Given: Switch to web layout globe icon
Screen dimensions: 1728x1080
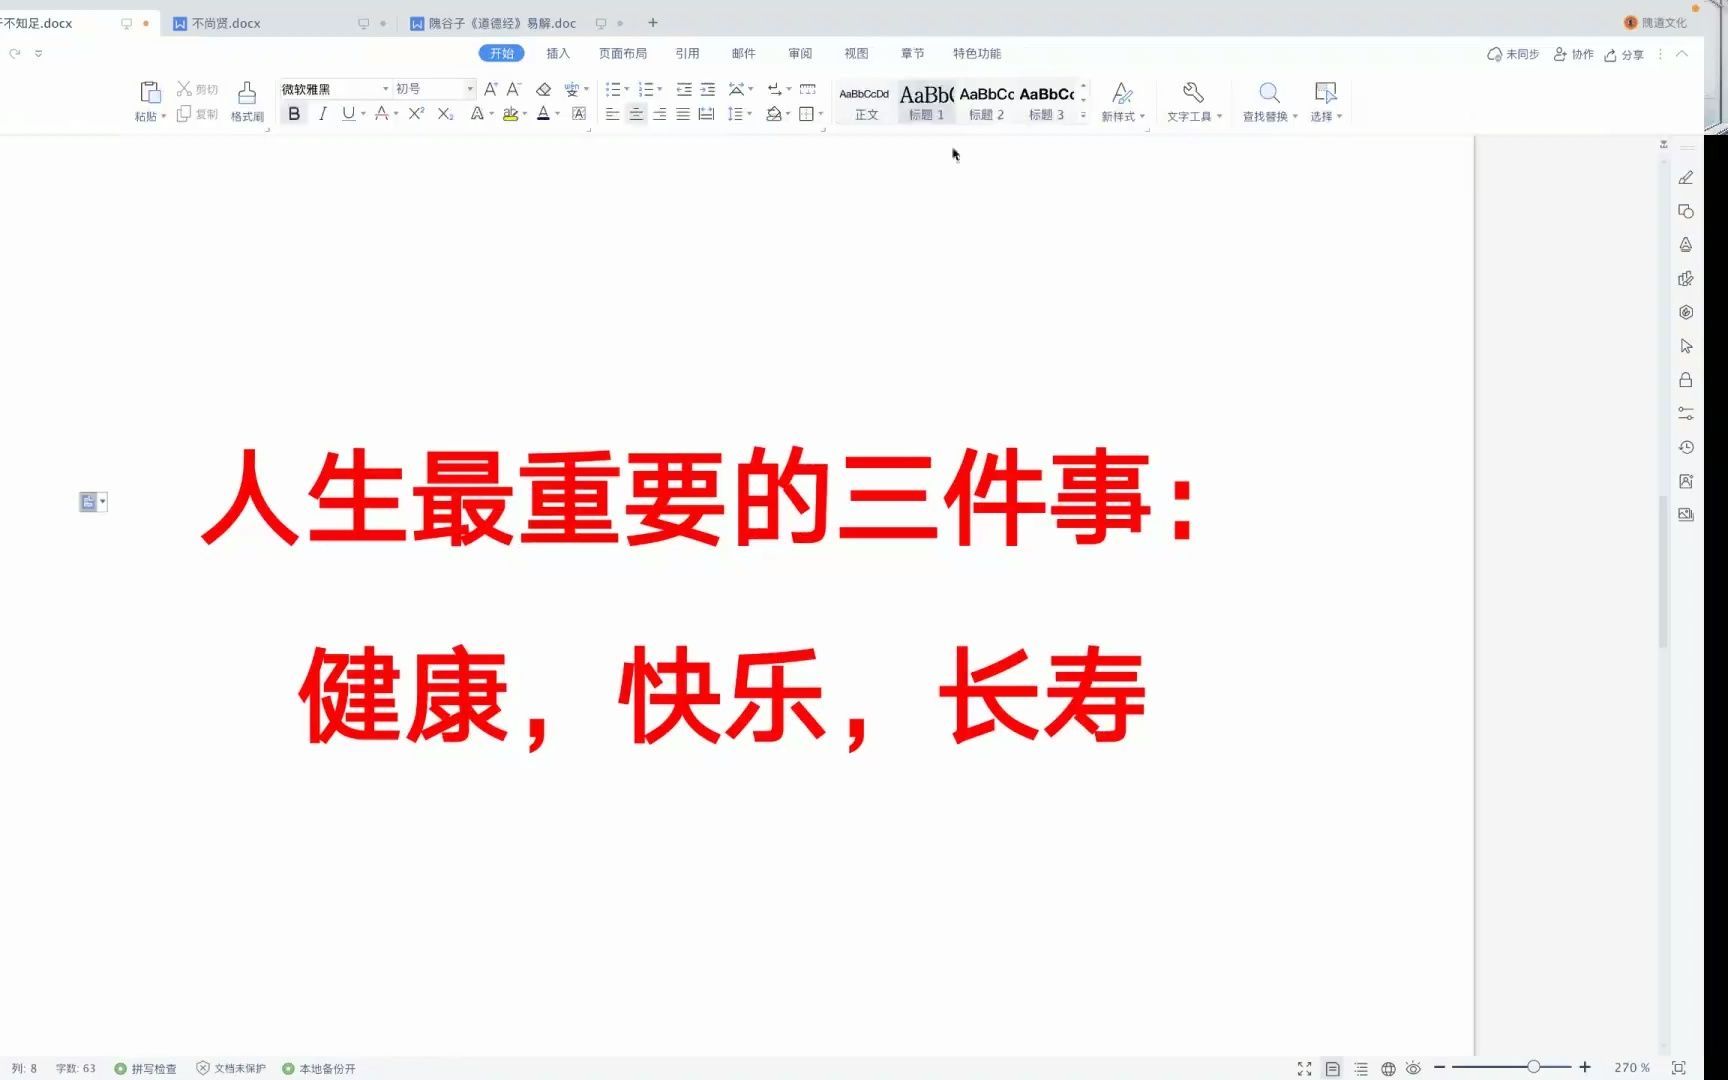Looking at the screenshot, I should [x=1388, y=1068].
